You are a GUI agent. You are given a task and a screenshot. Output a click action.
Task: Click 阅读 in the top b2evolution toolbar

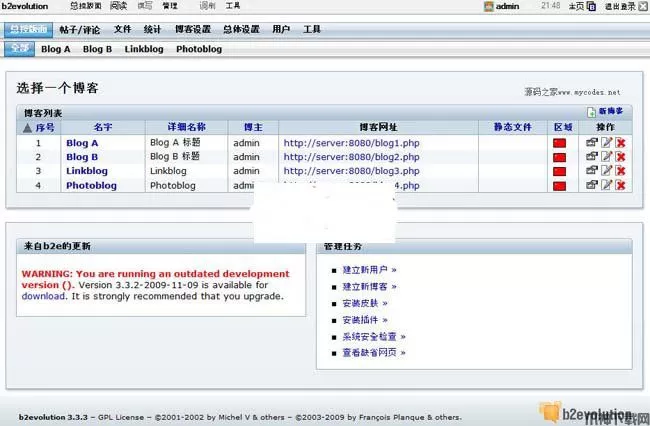(119, 6)
